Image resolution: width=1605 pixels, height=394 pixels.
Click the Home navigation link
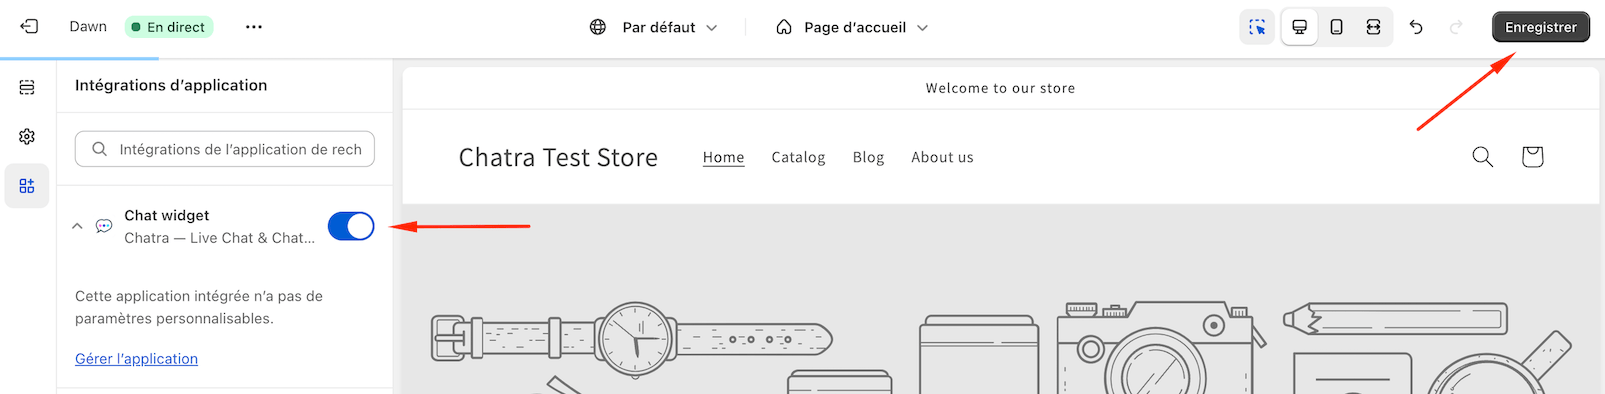pos(723,157)
